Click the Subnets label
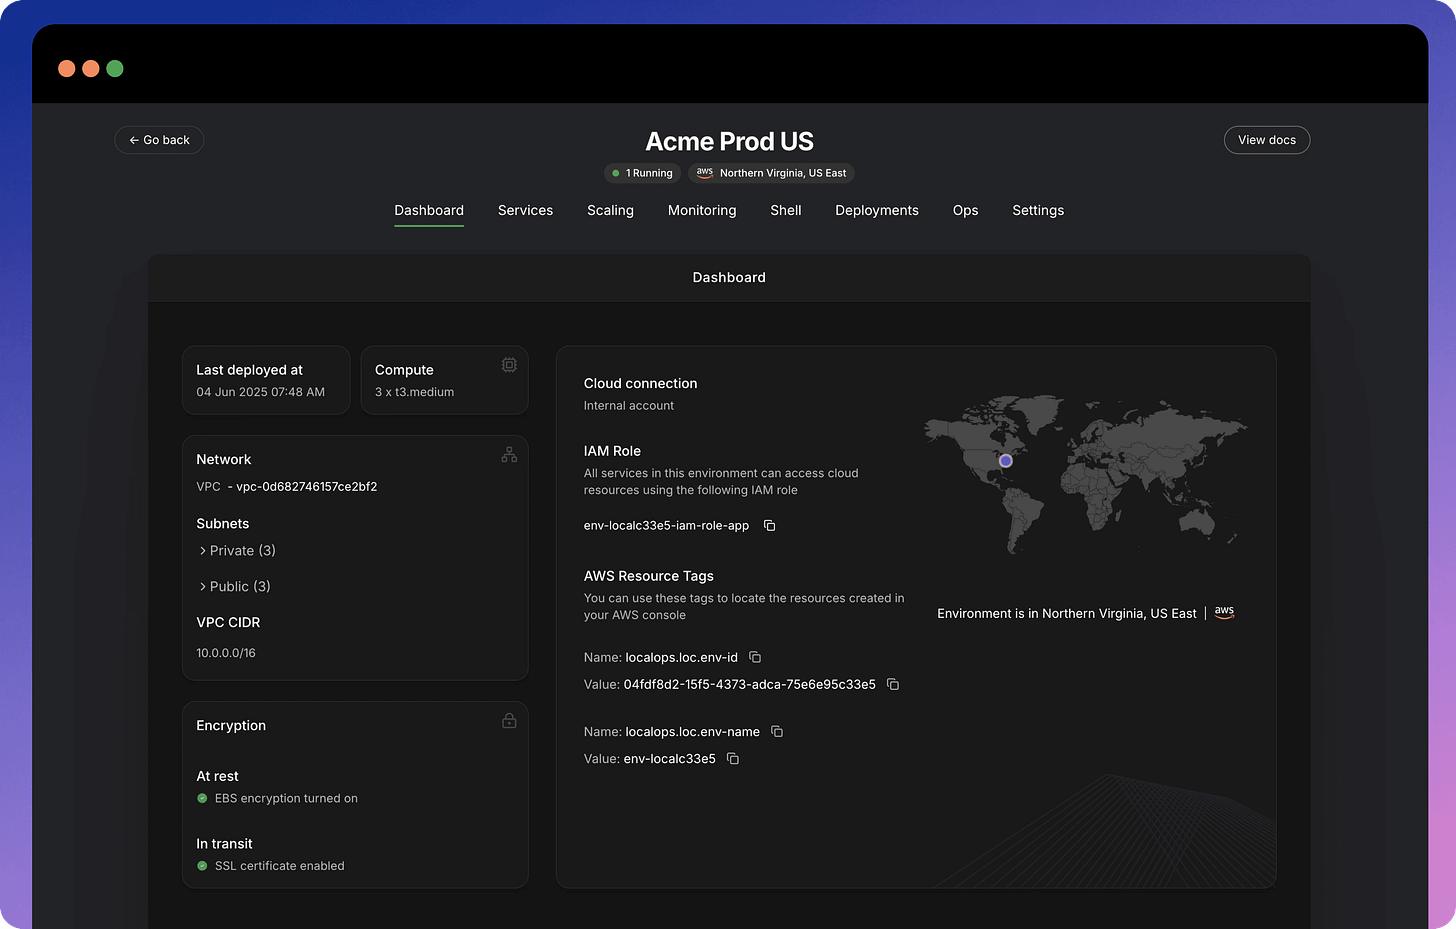The image size is (1456, 929). (223, 524)
